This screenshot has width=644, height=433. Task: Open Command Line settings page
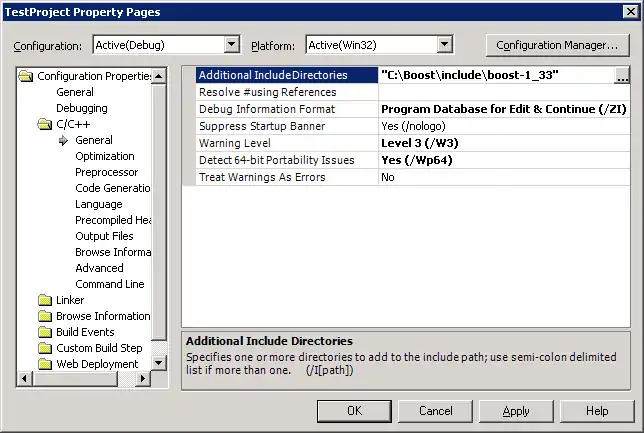coord(110,284)
